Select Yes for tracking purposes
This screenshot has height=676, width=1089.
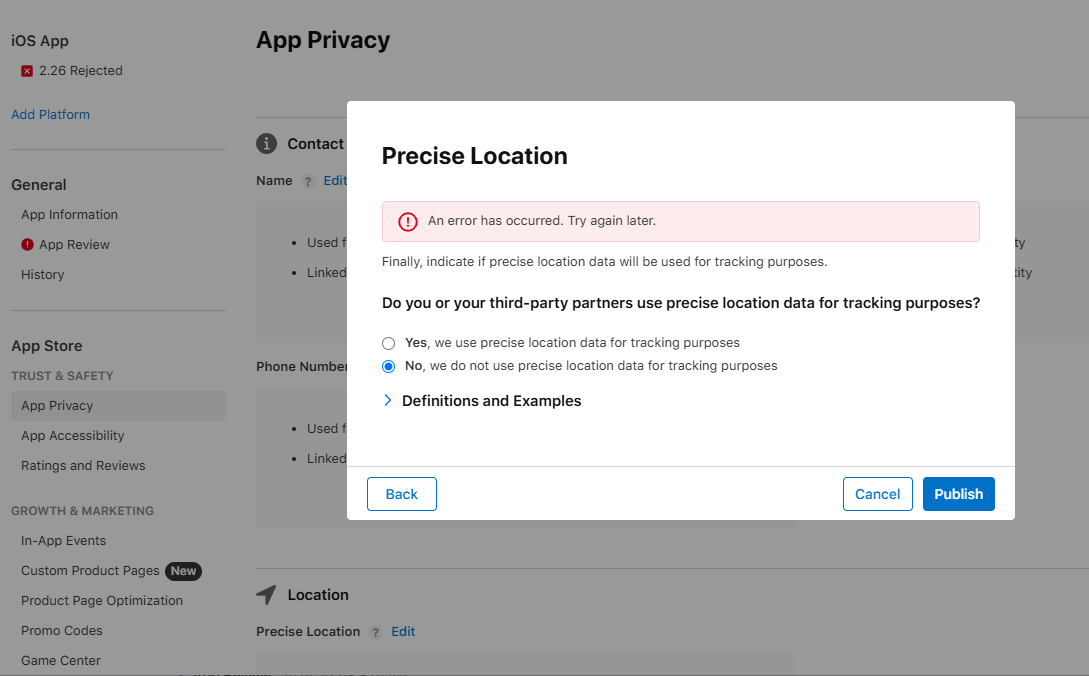point(389,343)
